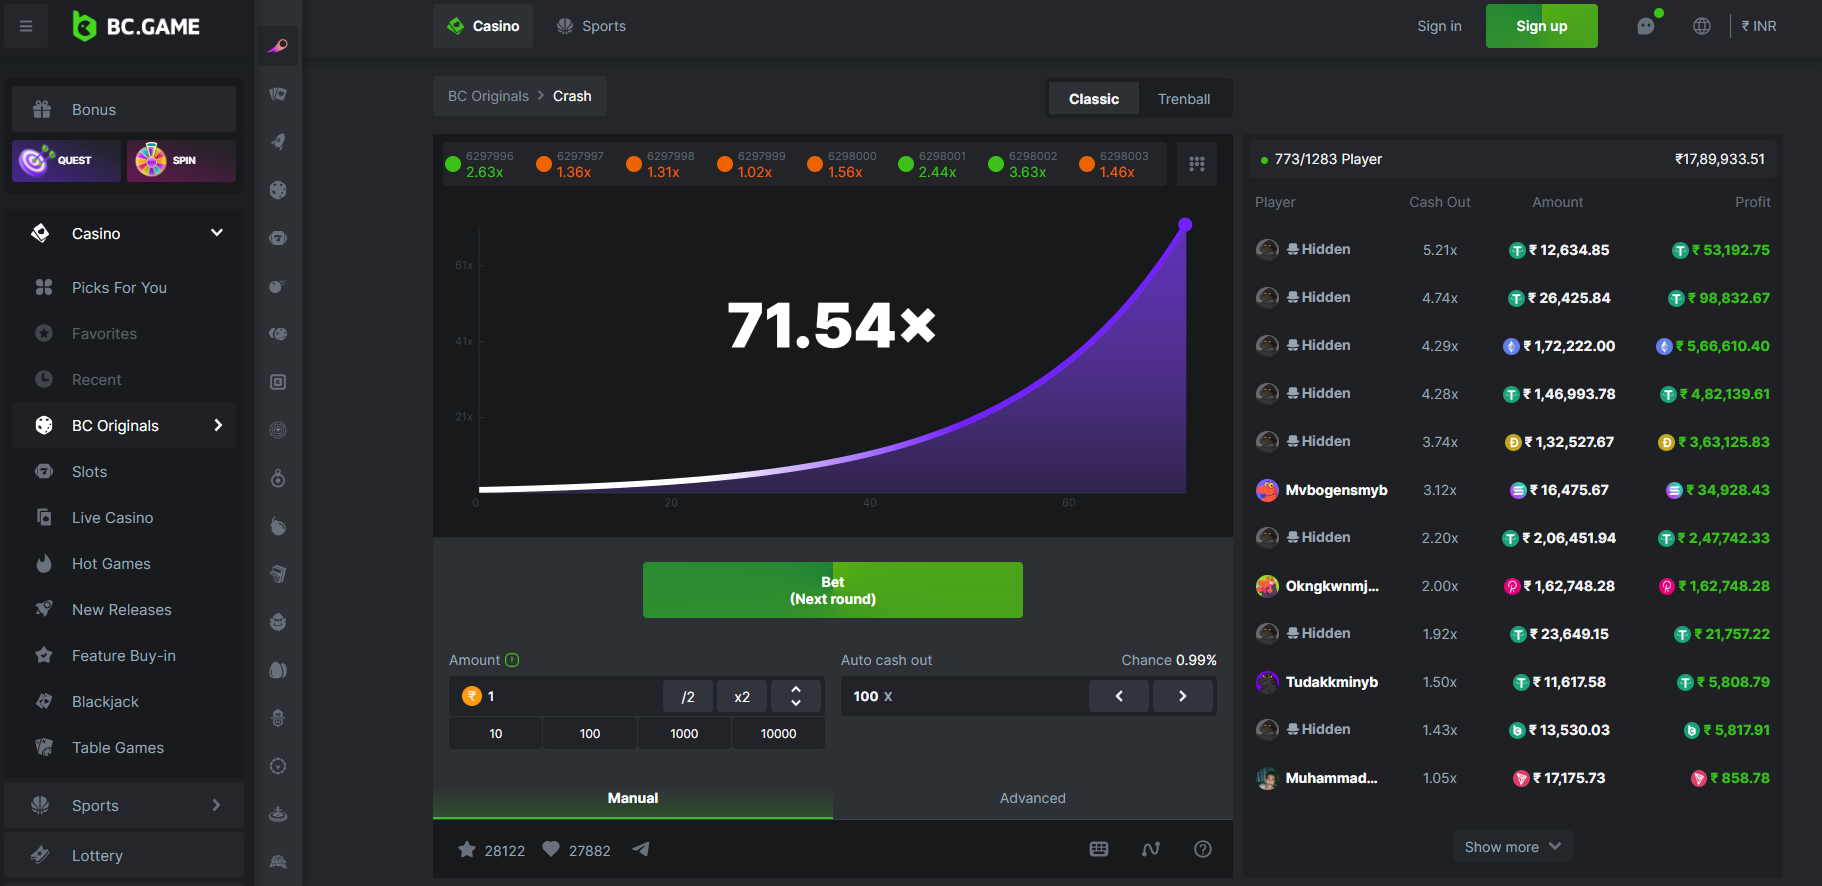The width and height of the screenshot is (1822, 886).
Task: Select the Manual betting tab
Action: pyautogui.click(x=633, y=798)
